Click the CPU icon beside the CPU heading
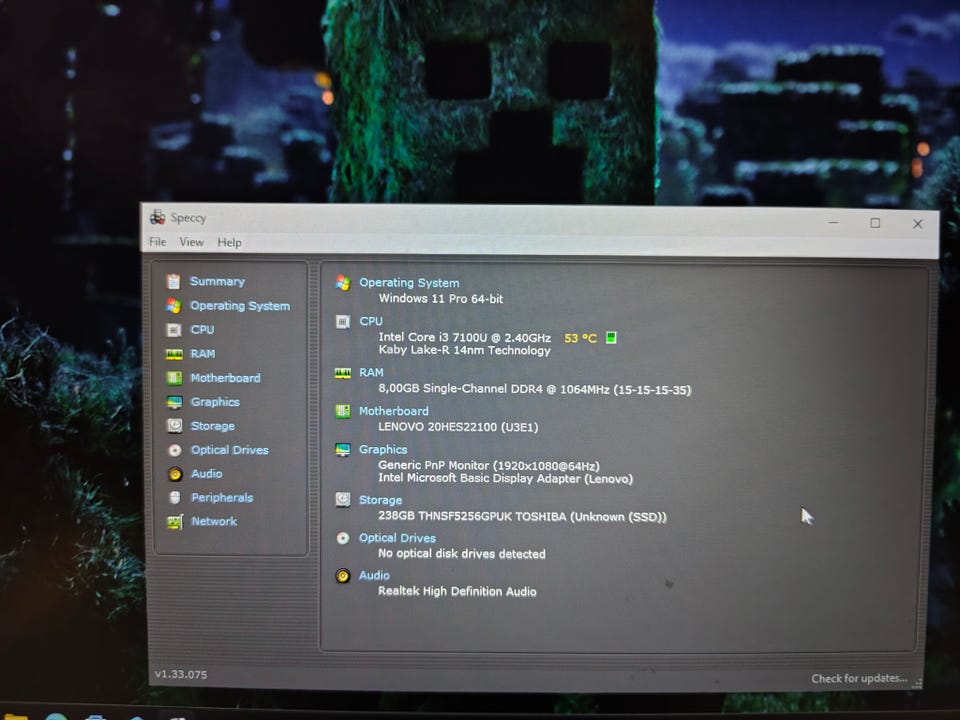 click(343, 321)
